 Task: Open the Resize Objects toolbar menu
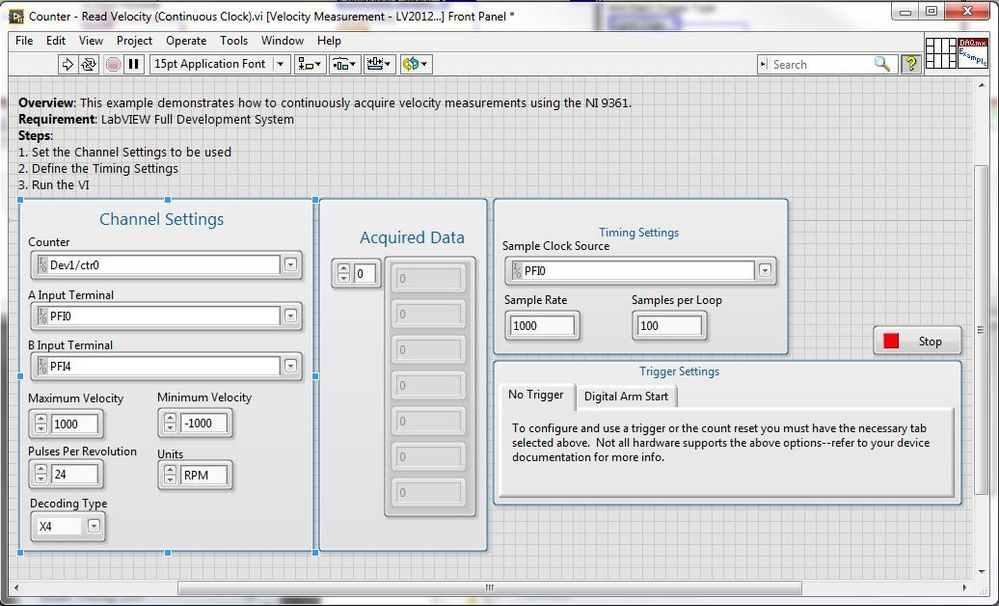379,64
